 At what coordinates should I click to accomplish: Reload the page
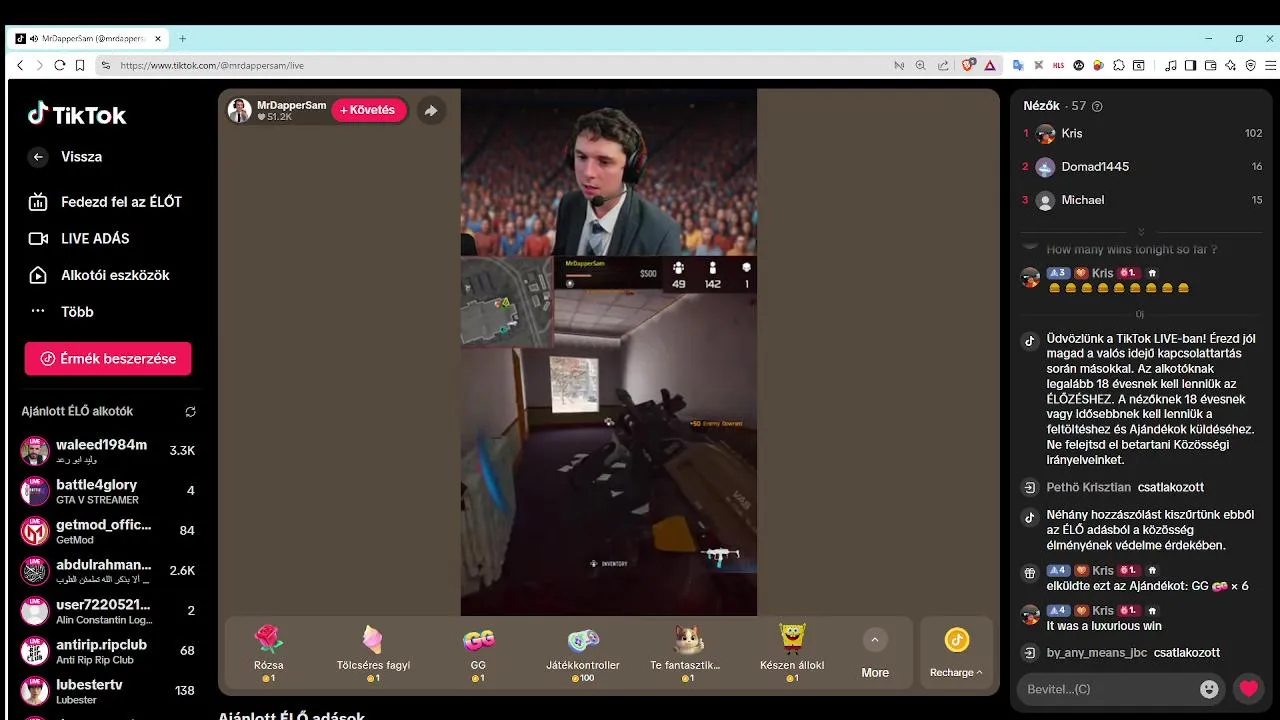[x=60, y=65]
